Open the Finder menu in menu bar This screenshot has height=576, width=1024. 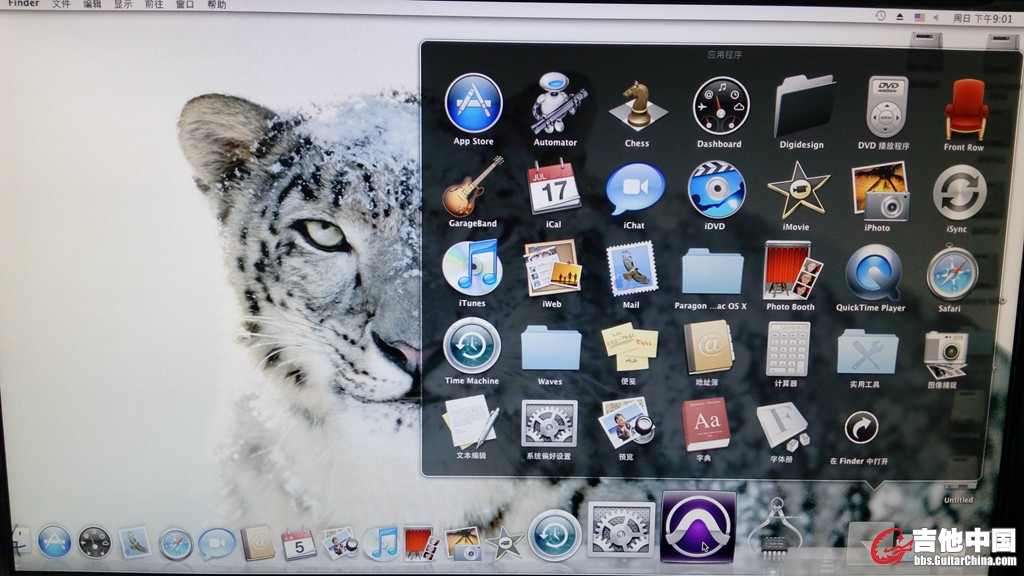[24, 3]
